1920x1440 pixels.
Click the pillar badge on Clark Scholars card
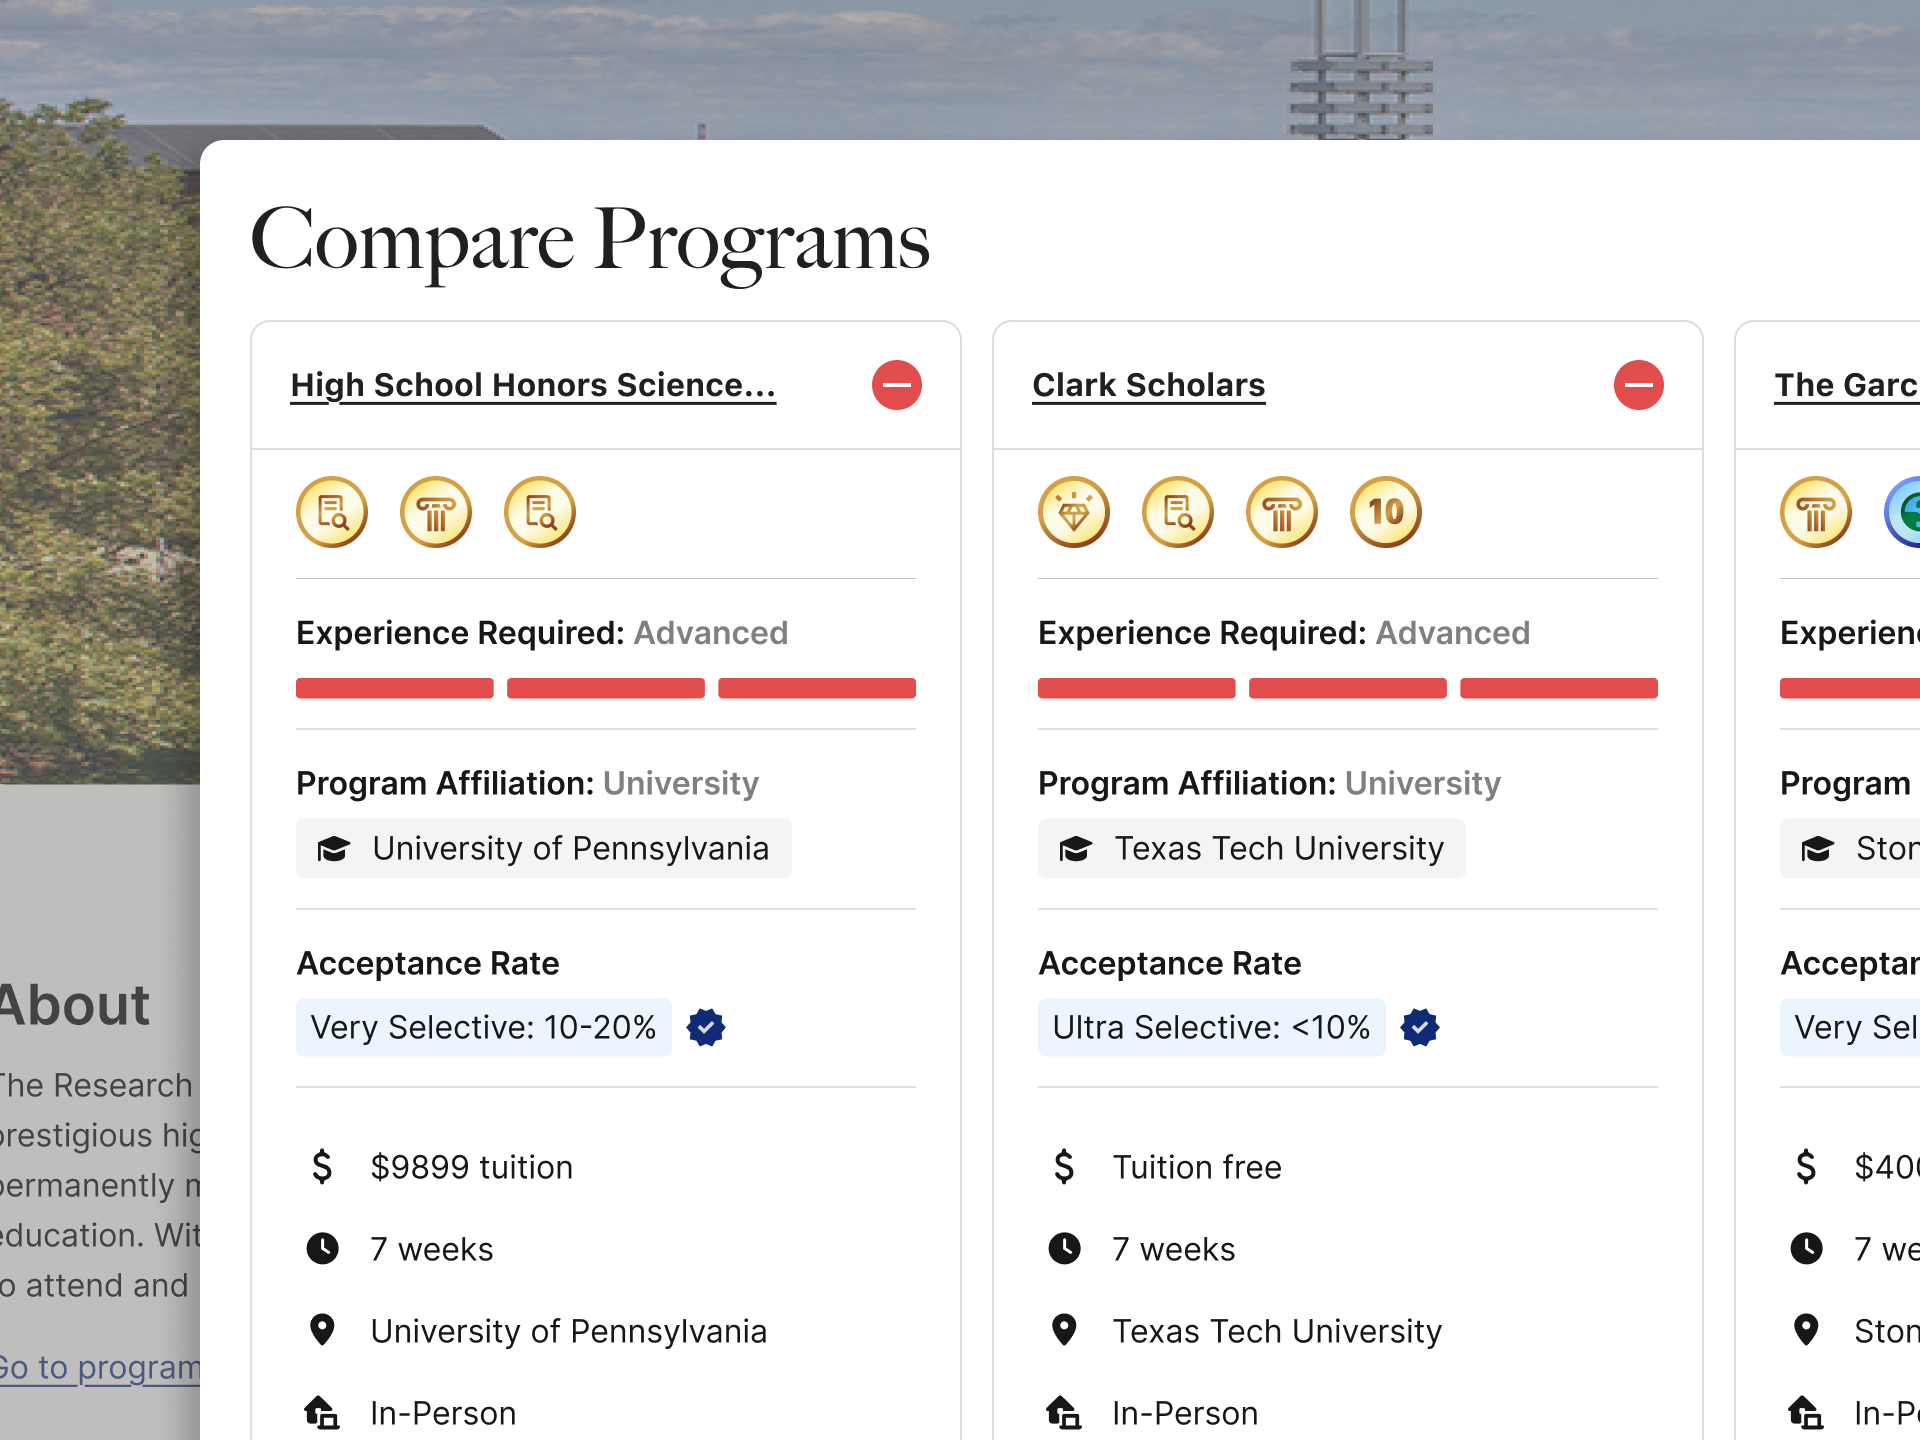click(x=1282, y=512)
